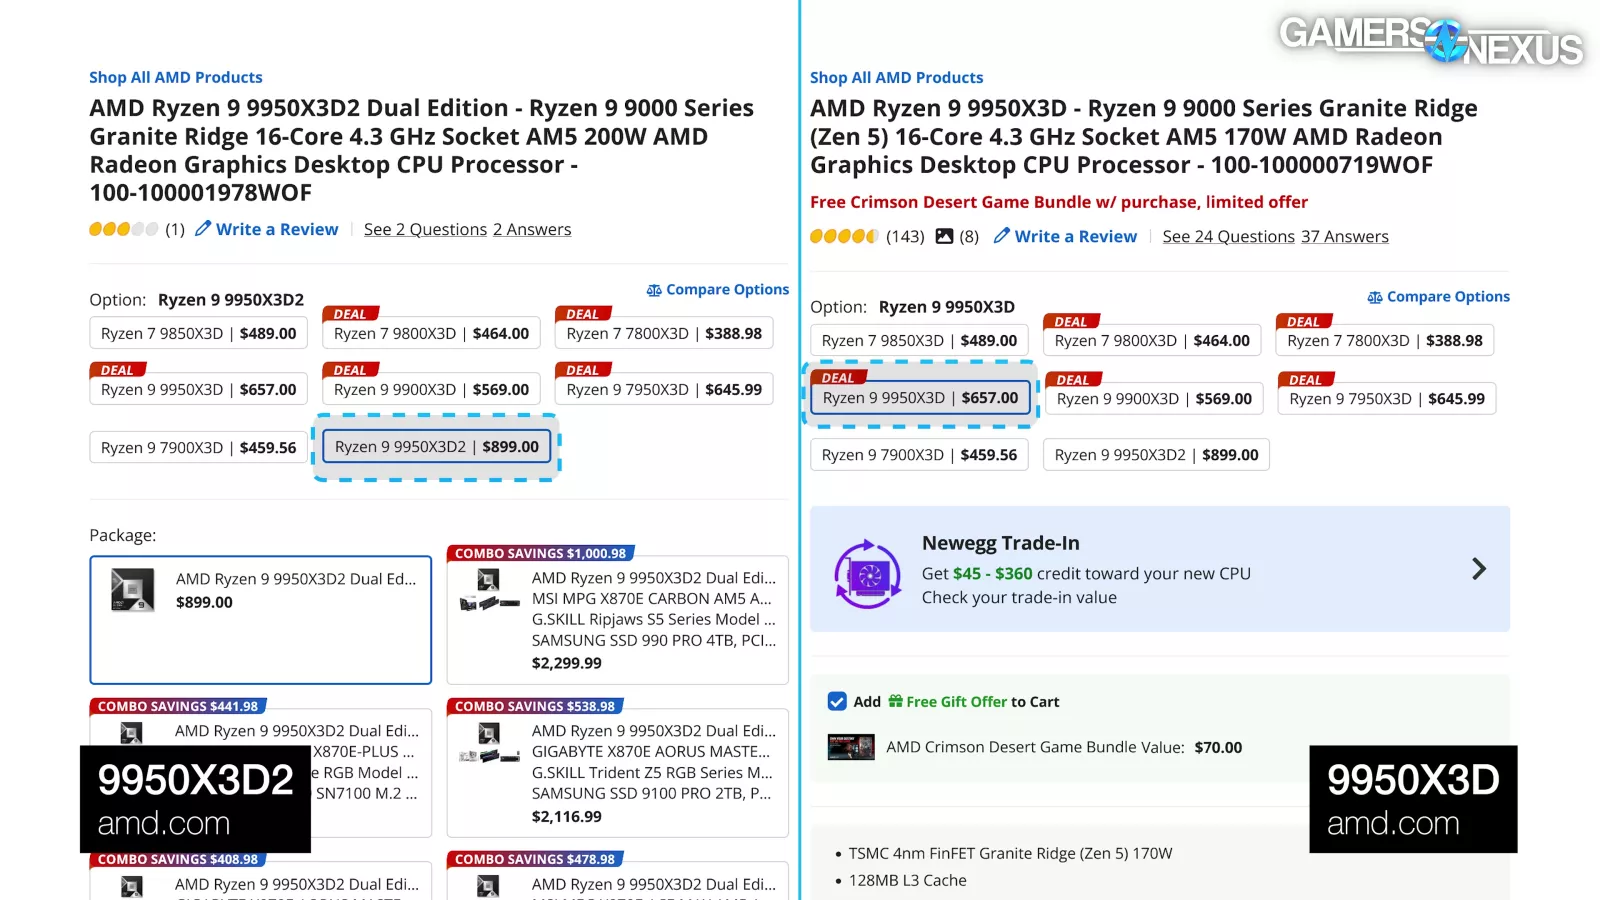Click the Gamers Nexus logo

pyautogui.click(x=1431, y=40)
